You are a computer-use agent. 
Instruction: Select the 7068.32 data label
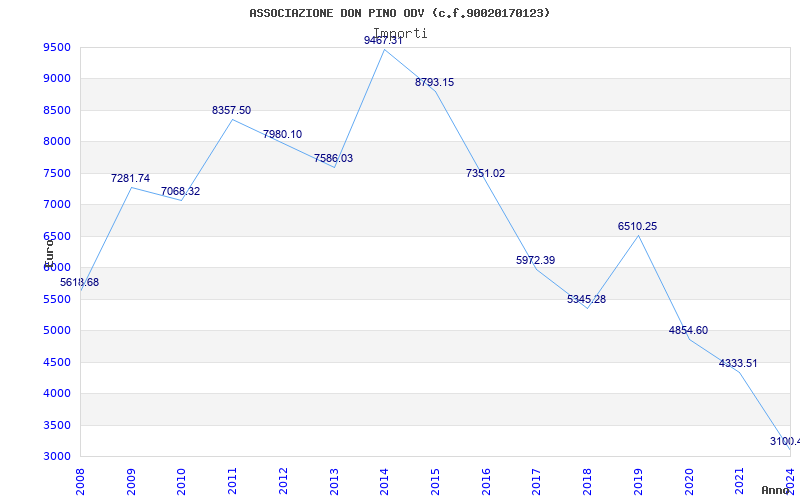click(181, 191)
